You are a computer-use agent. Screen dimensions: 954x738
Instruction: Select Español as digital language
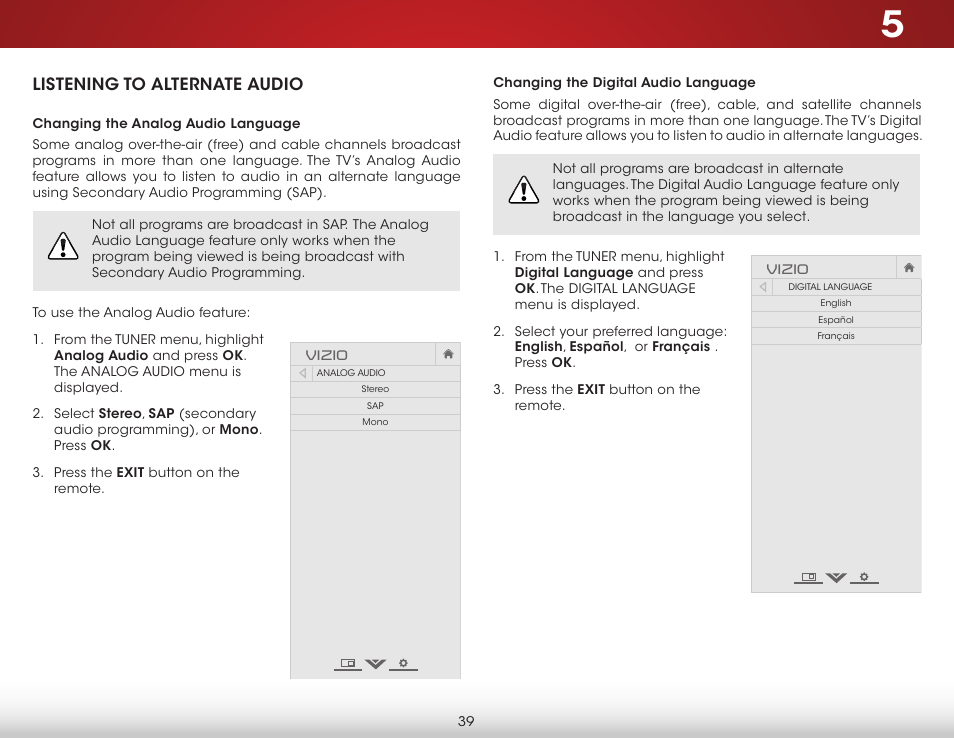(836, 319)
